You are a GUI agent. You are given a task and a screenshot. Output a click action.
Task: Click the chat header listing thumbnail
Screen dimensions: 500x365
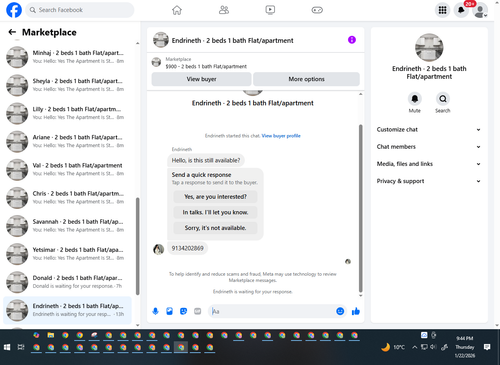click(x=161, y=40)
